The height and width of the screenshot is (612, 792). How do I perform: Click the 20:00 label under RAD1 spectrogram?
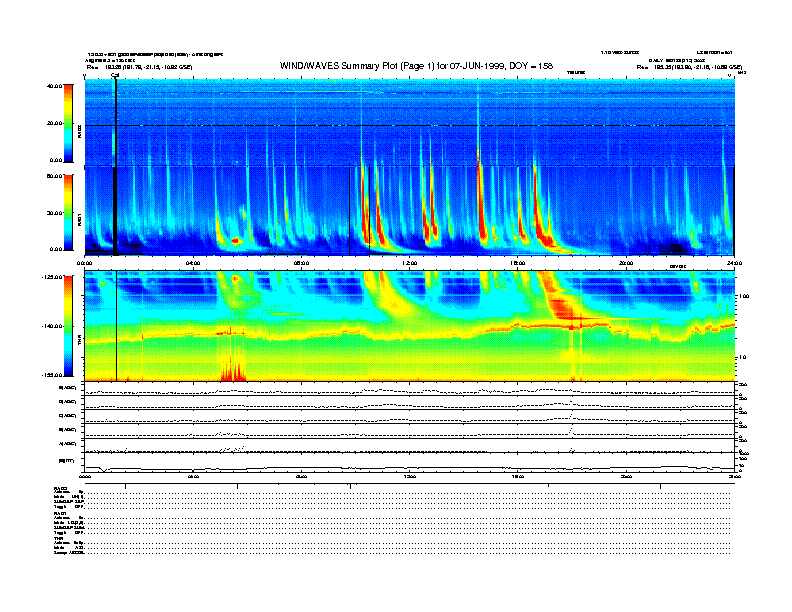point(626,263)
